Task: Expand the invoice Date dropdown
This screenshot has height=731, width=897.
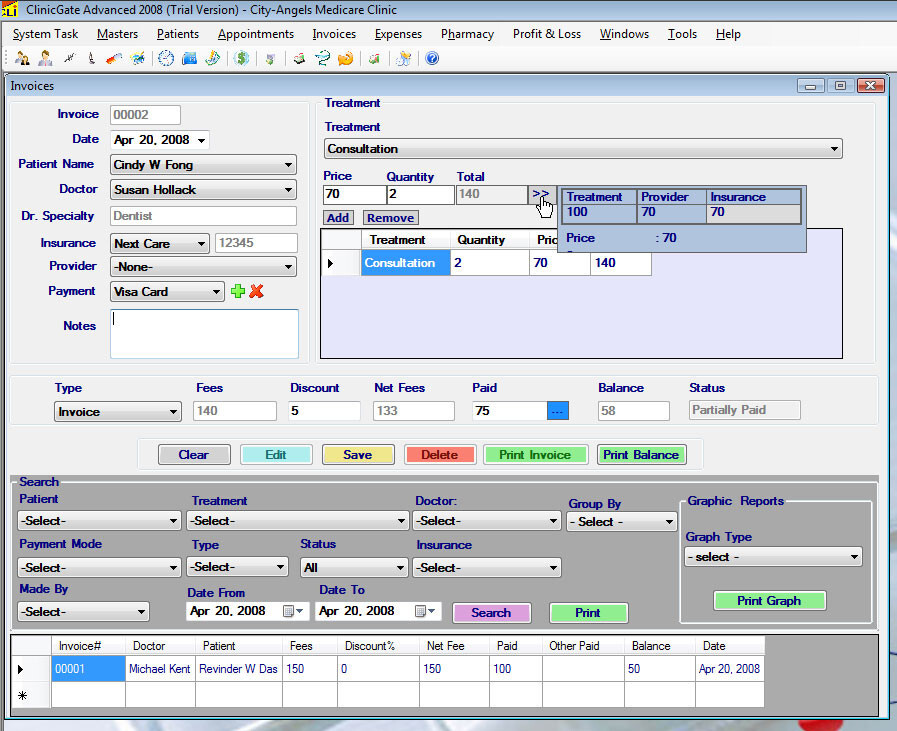Action: [201, 140]
